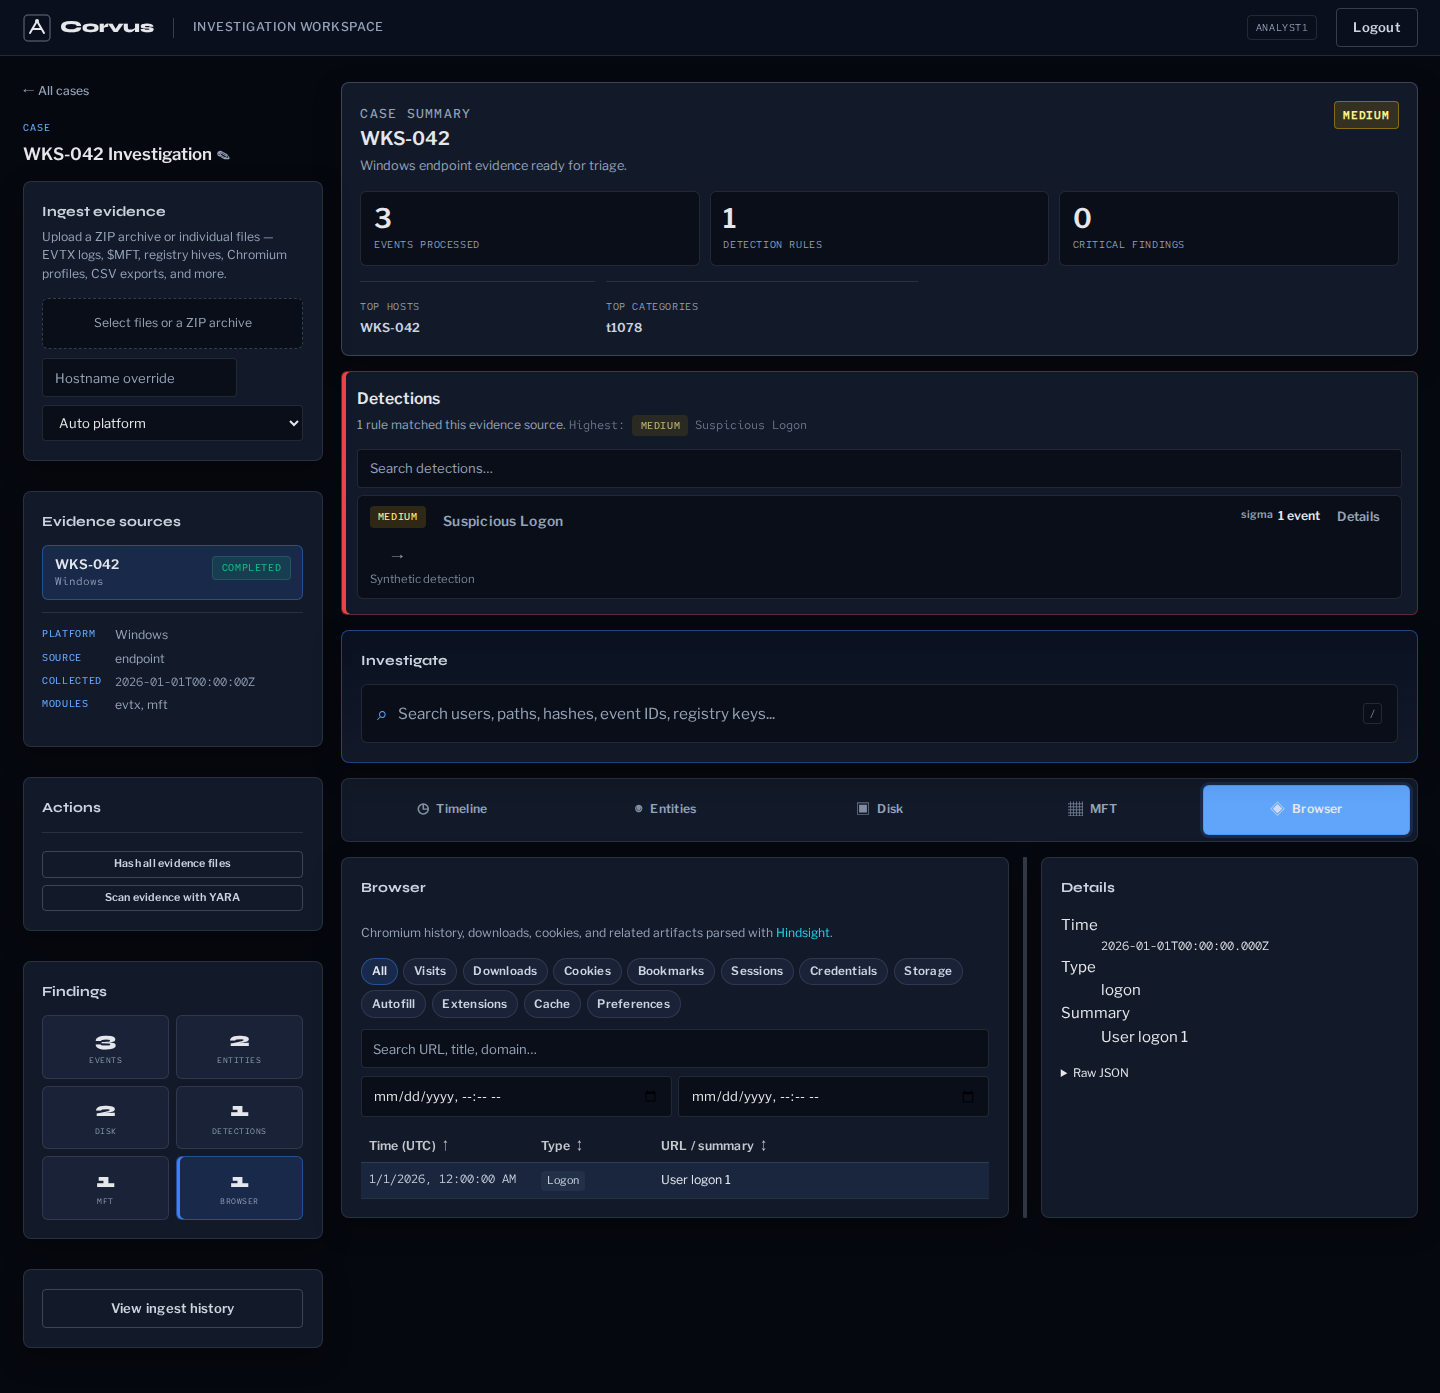
Task: Open the Detections findings tile
Action: 239,1118
